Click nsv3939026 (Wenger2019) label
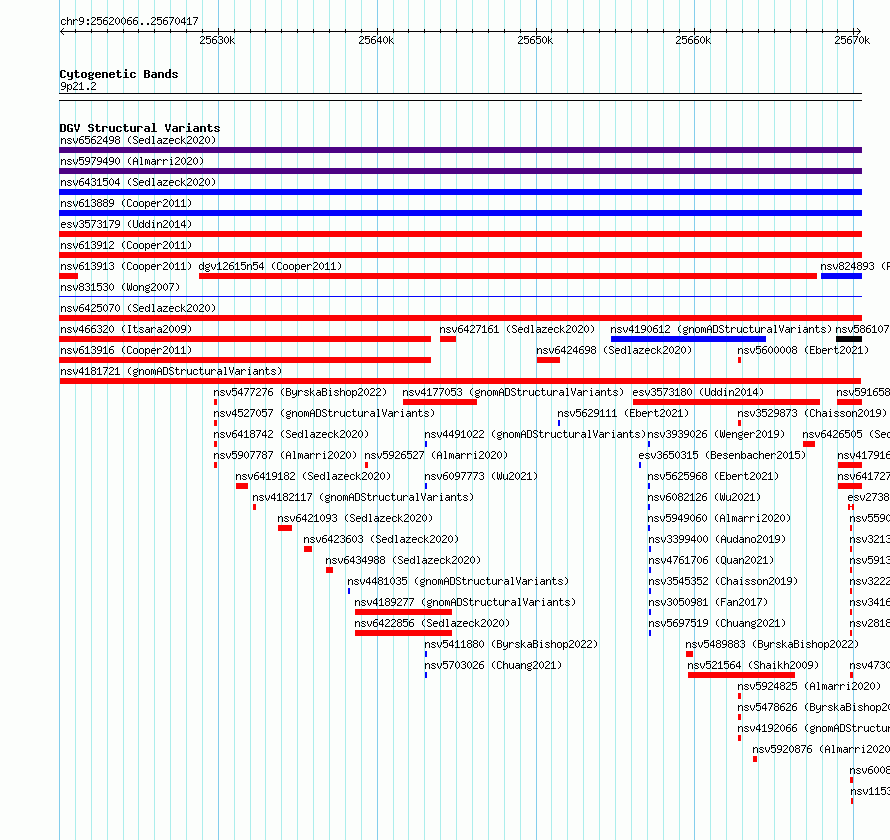This screenshot has width=890, height=840. (x=716, y=434)
